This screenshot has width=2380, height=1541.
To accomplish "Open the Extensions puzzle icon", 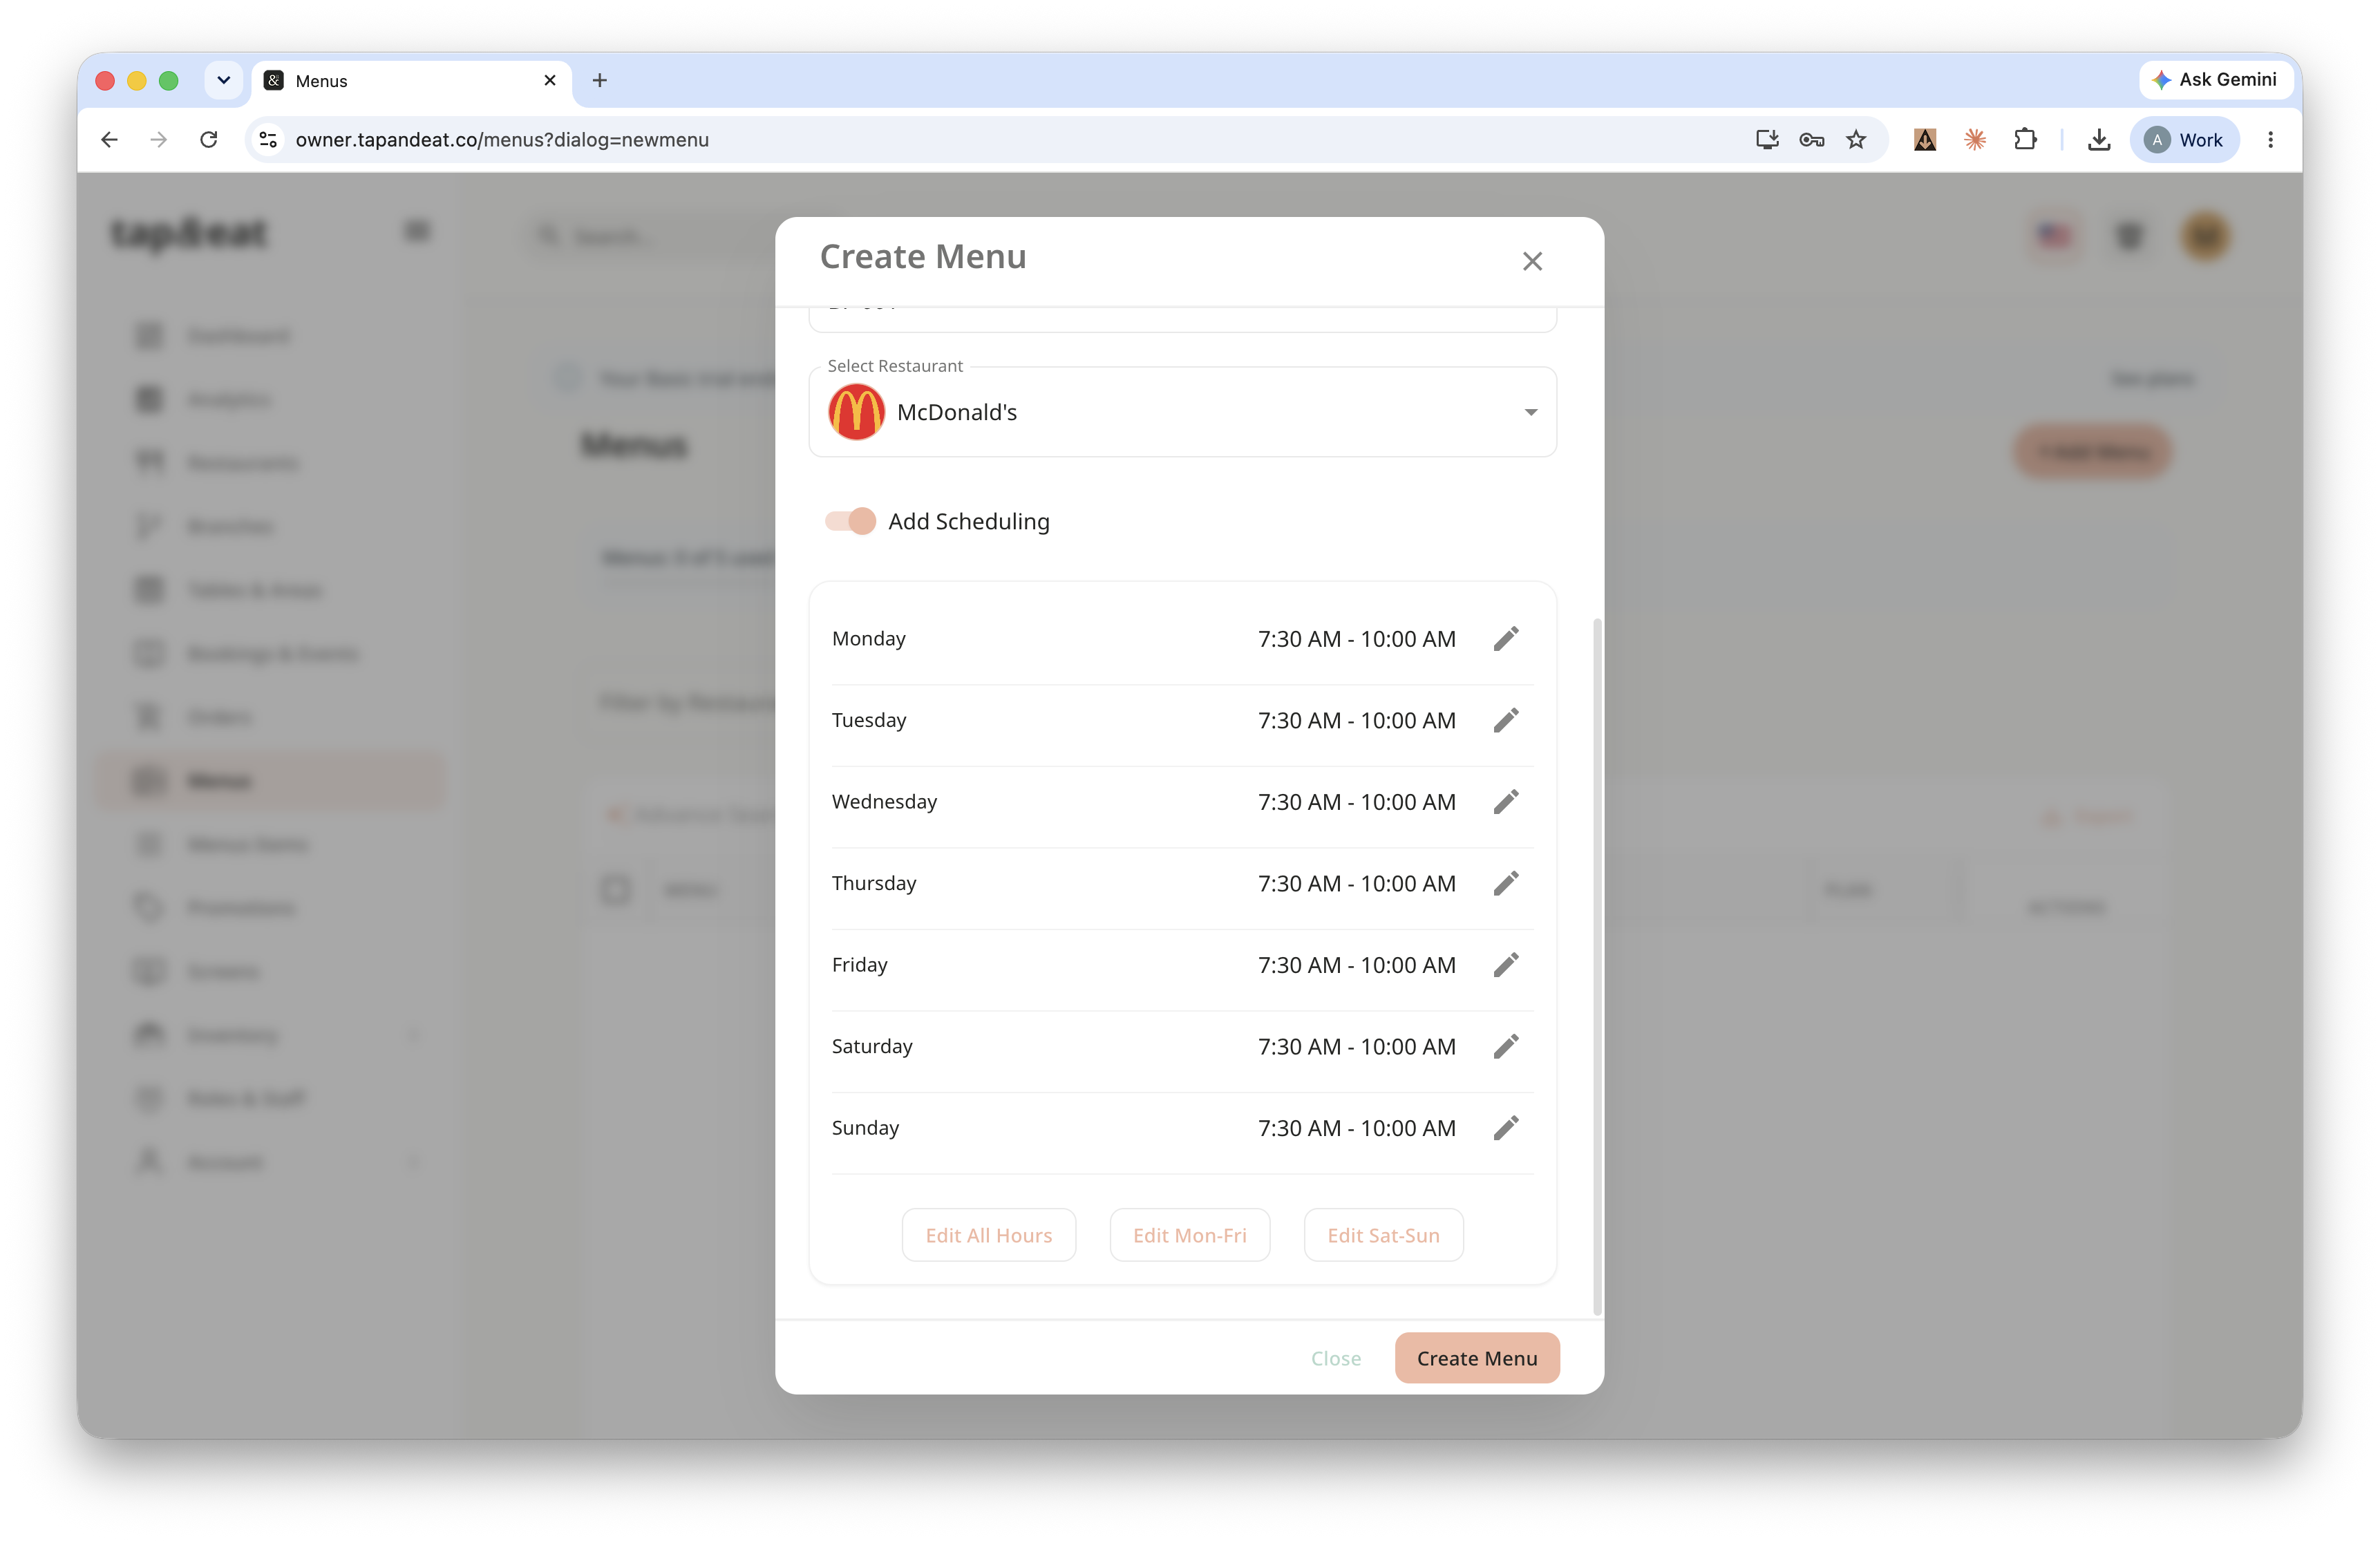I will [x=2025, y=140].
